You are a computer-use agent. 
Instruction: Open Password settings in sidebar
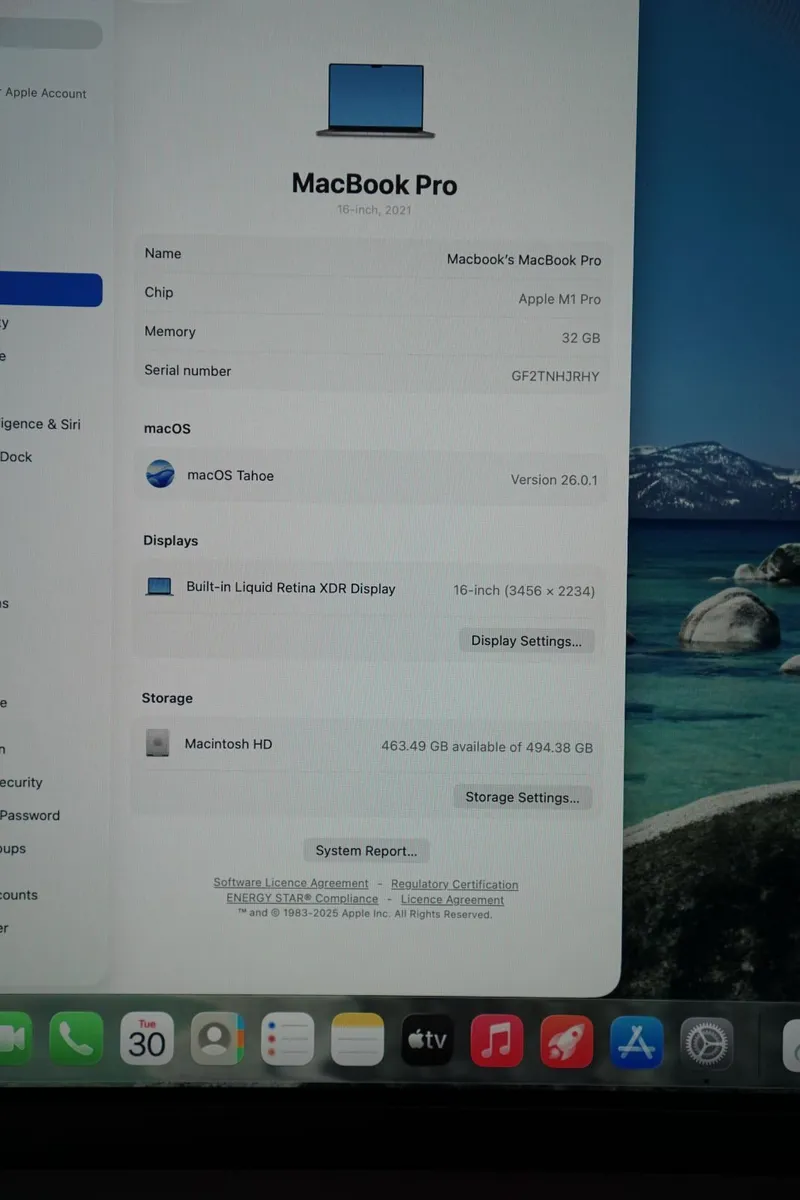click(x=30, y=816)
